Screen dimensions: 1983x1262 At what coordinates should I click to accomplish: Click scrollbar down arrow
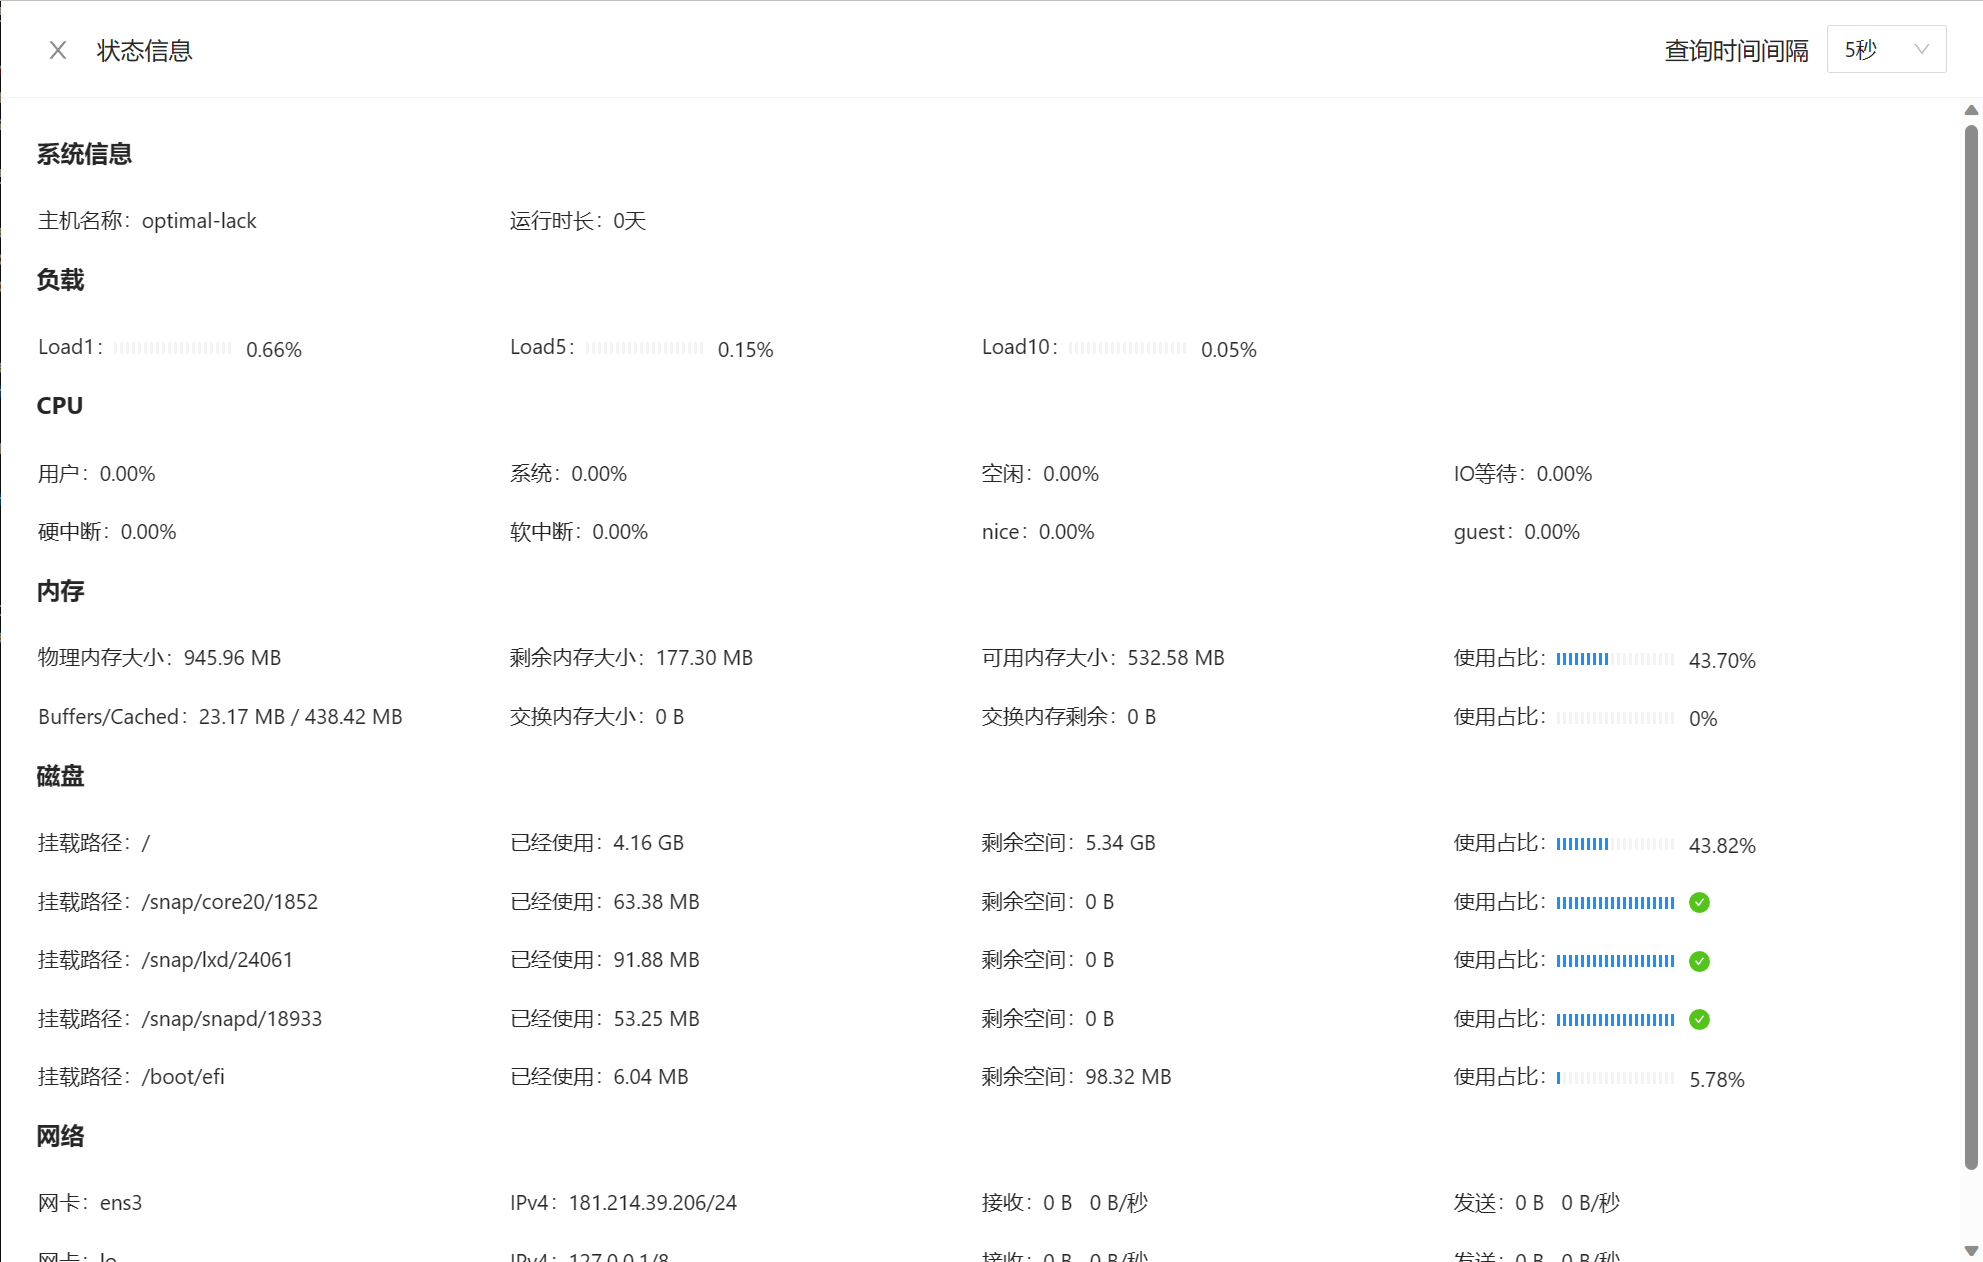click(x=1971, y=1251)
